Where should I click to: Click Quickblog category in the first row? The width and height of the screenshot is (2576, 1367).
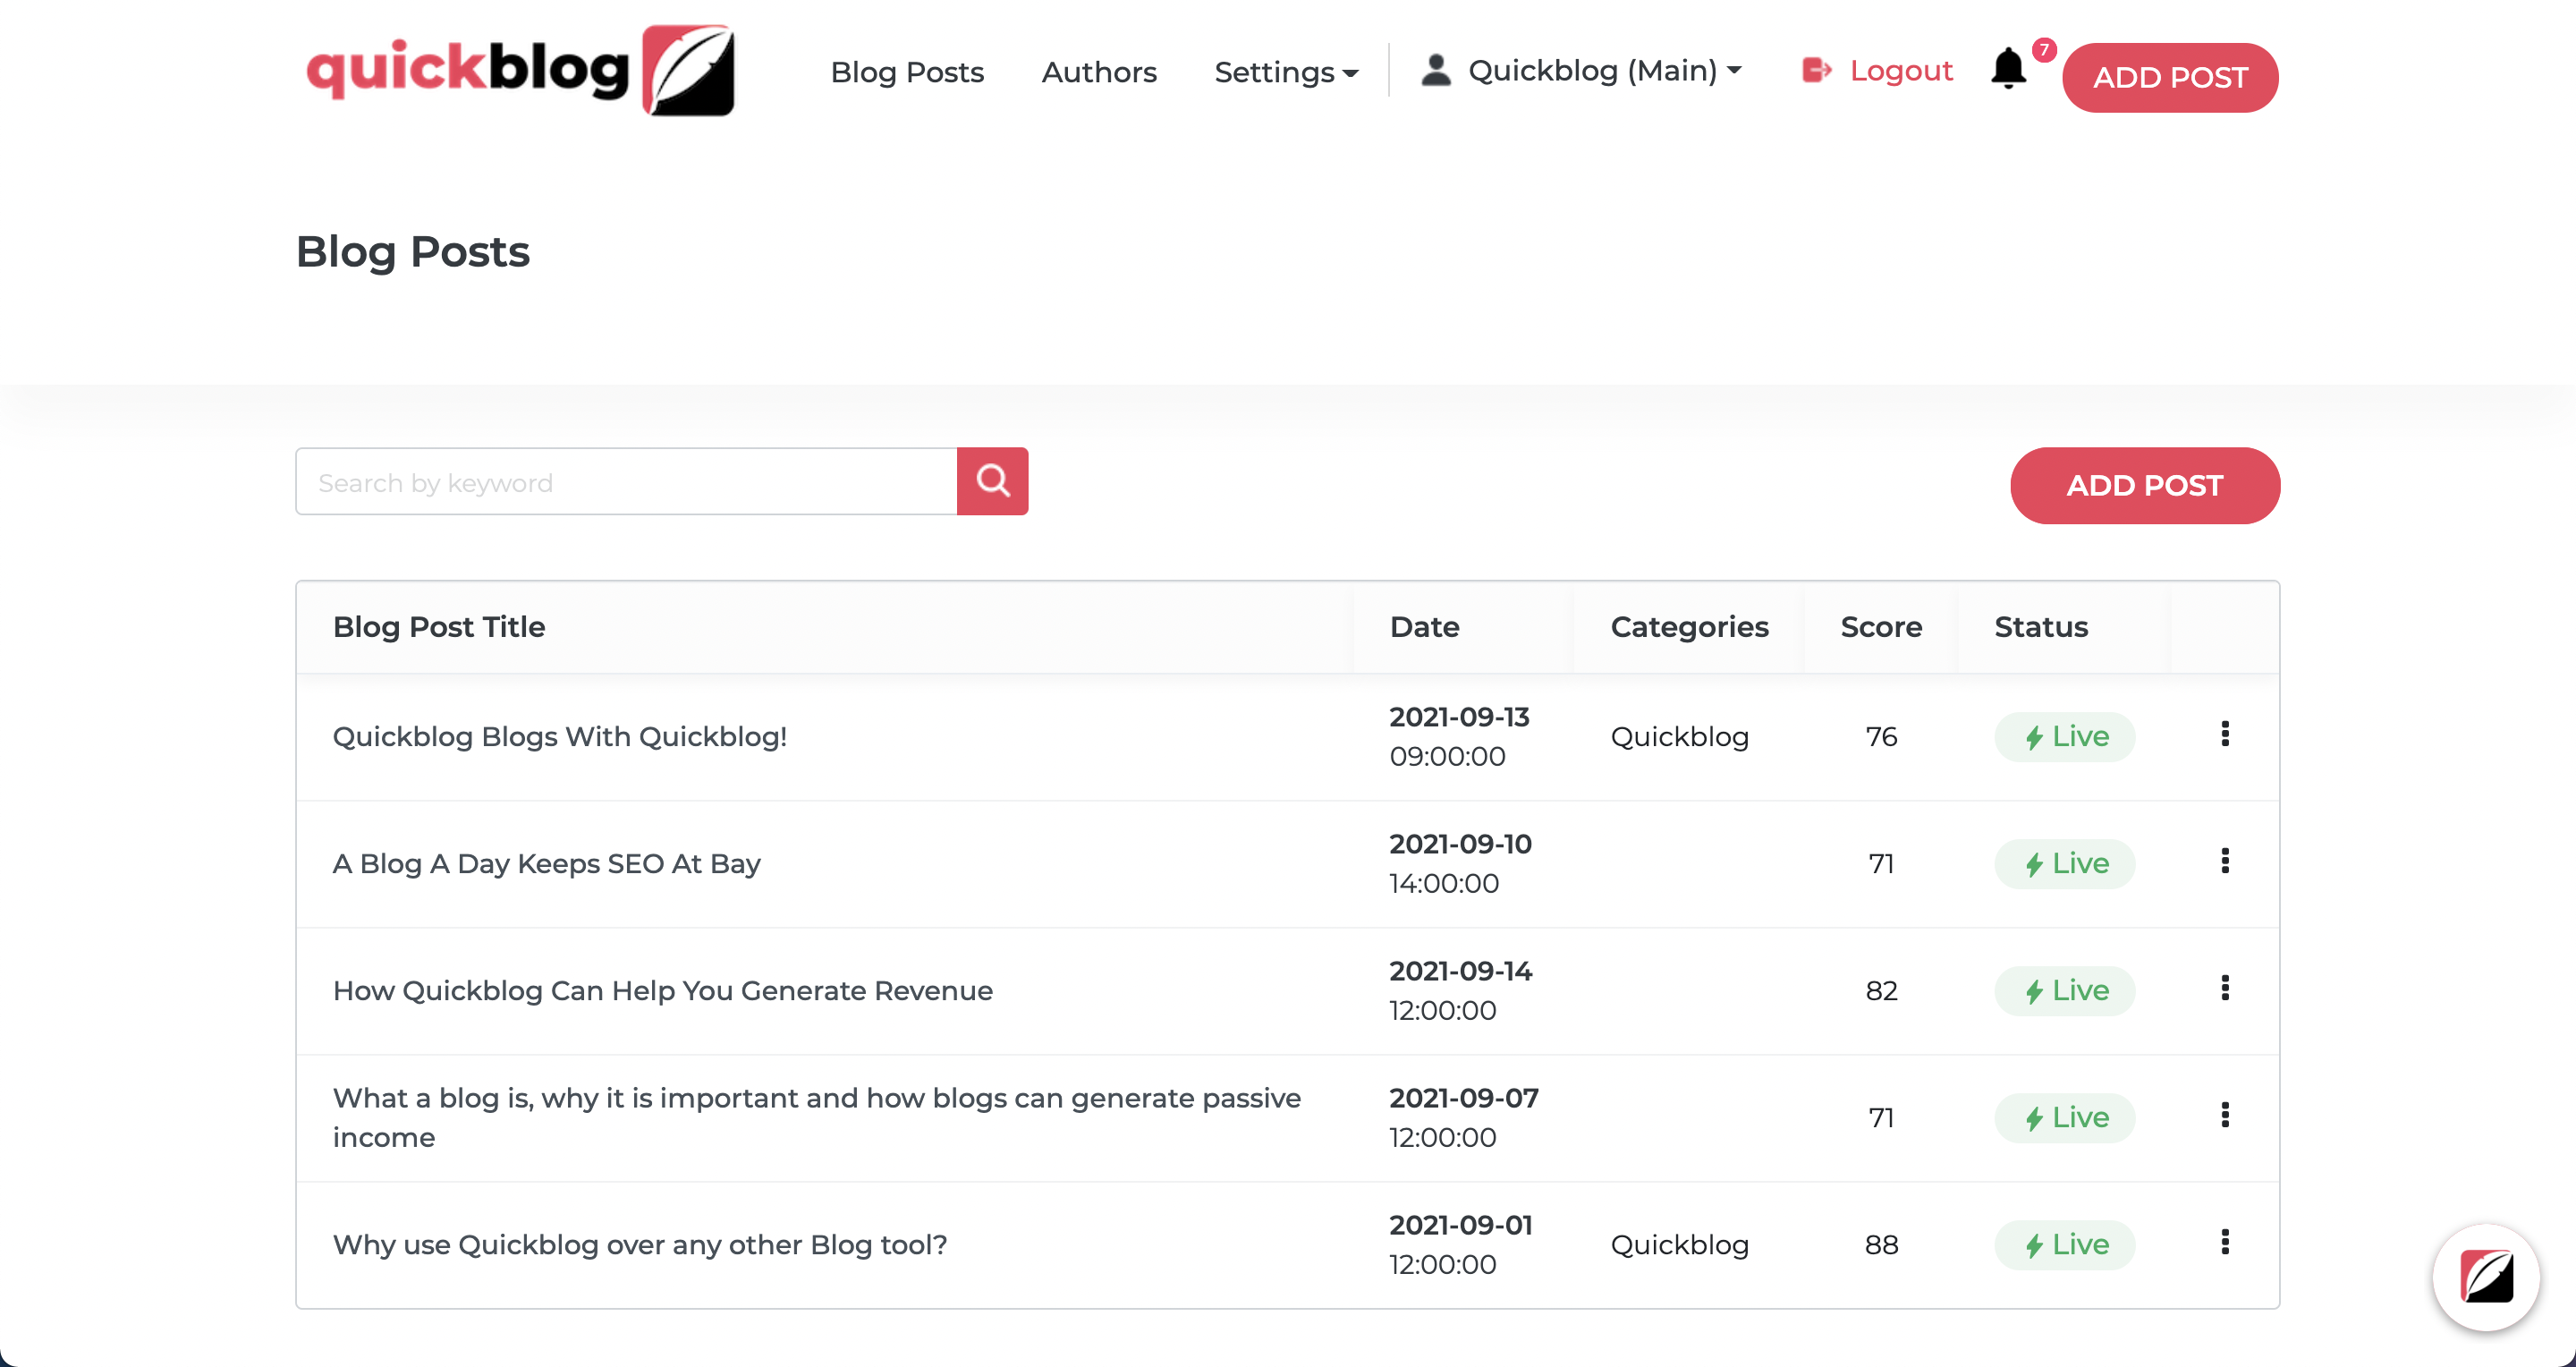[x=1680, y=737]
